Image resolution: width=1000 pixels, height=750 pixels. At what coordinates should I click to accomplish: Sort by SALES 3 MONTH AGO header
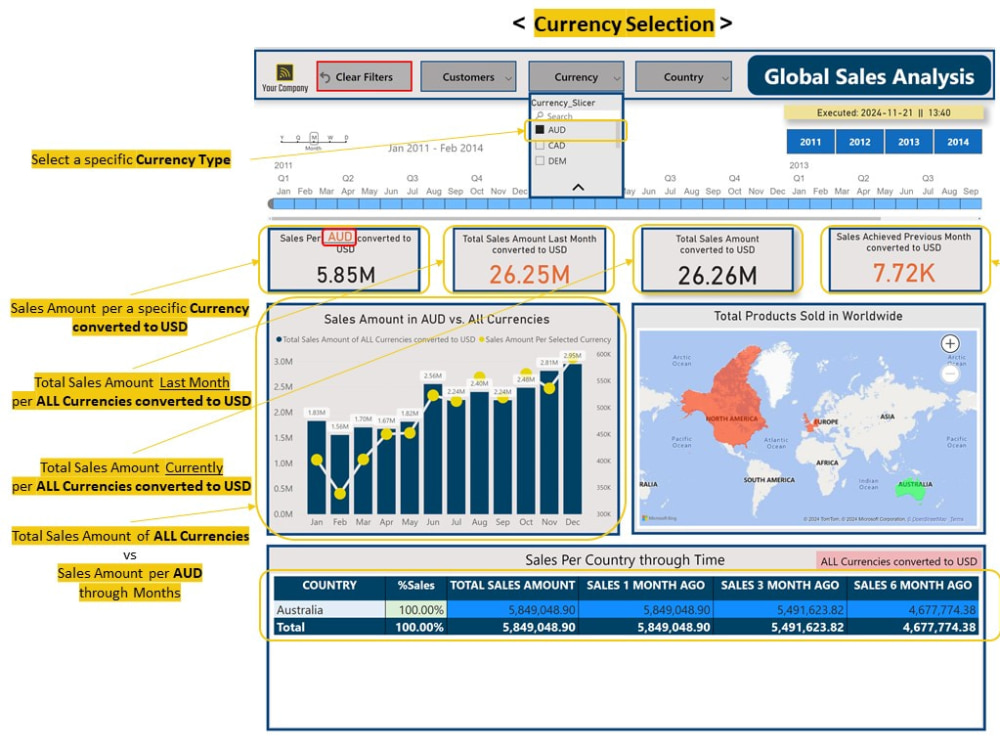(779, 585)
